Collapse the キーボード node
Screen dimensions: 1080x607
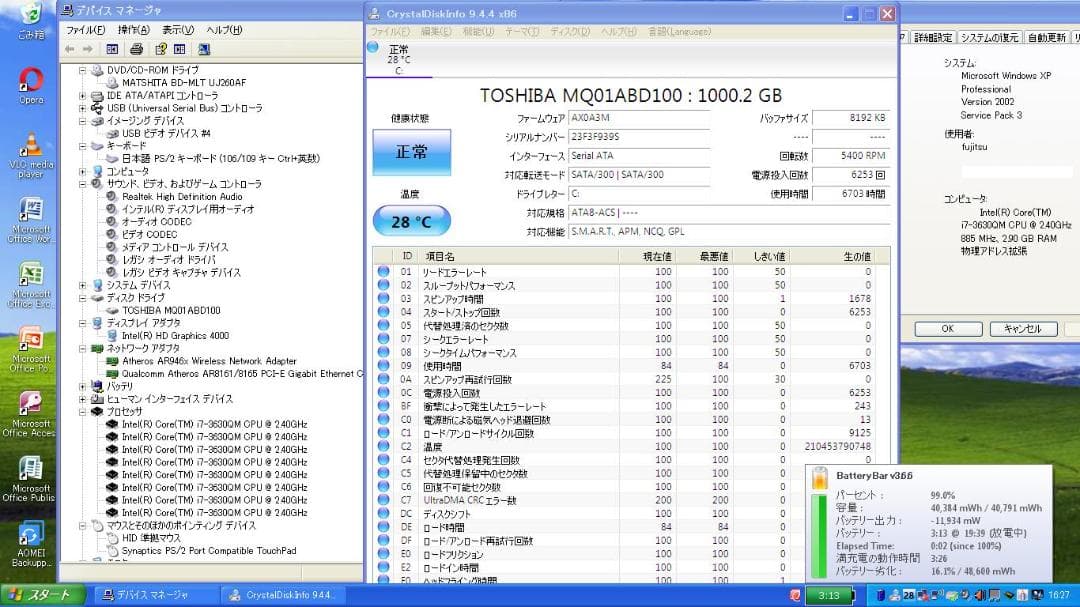[x=83, y=146]
